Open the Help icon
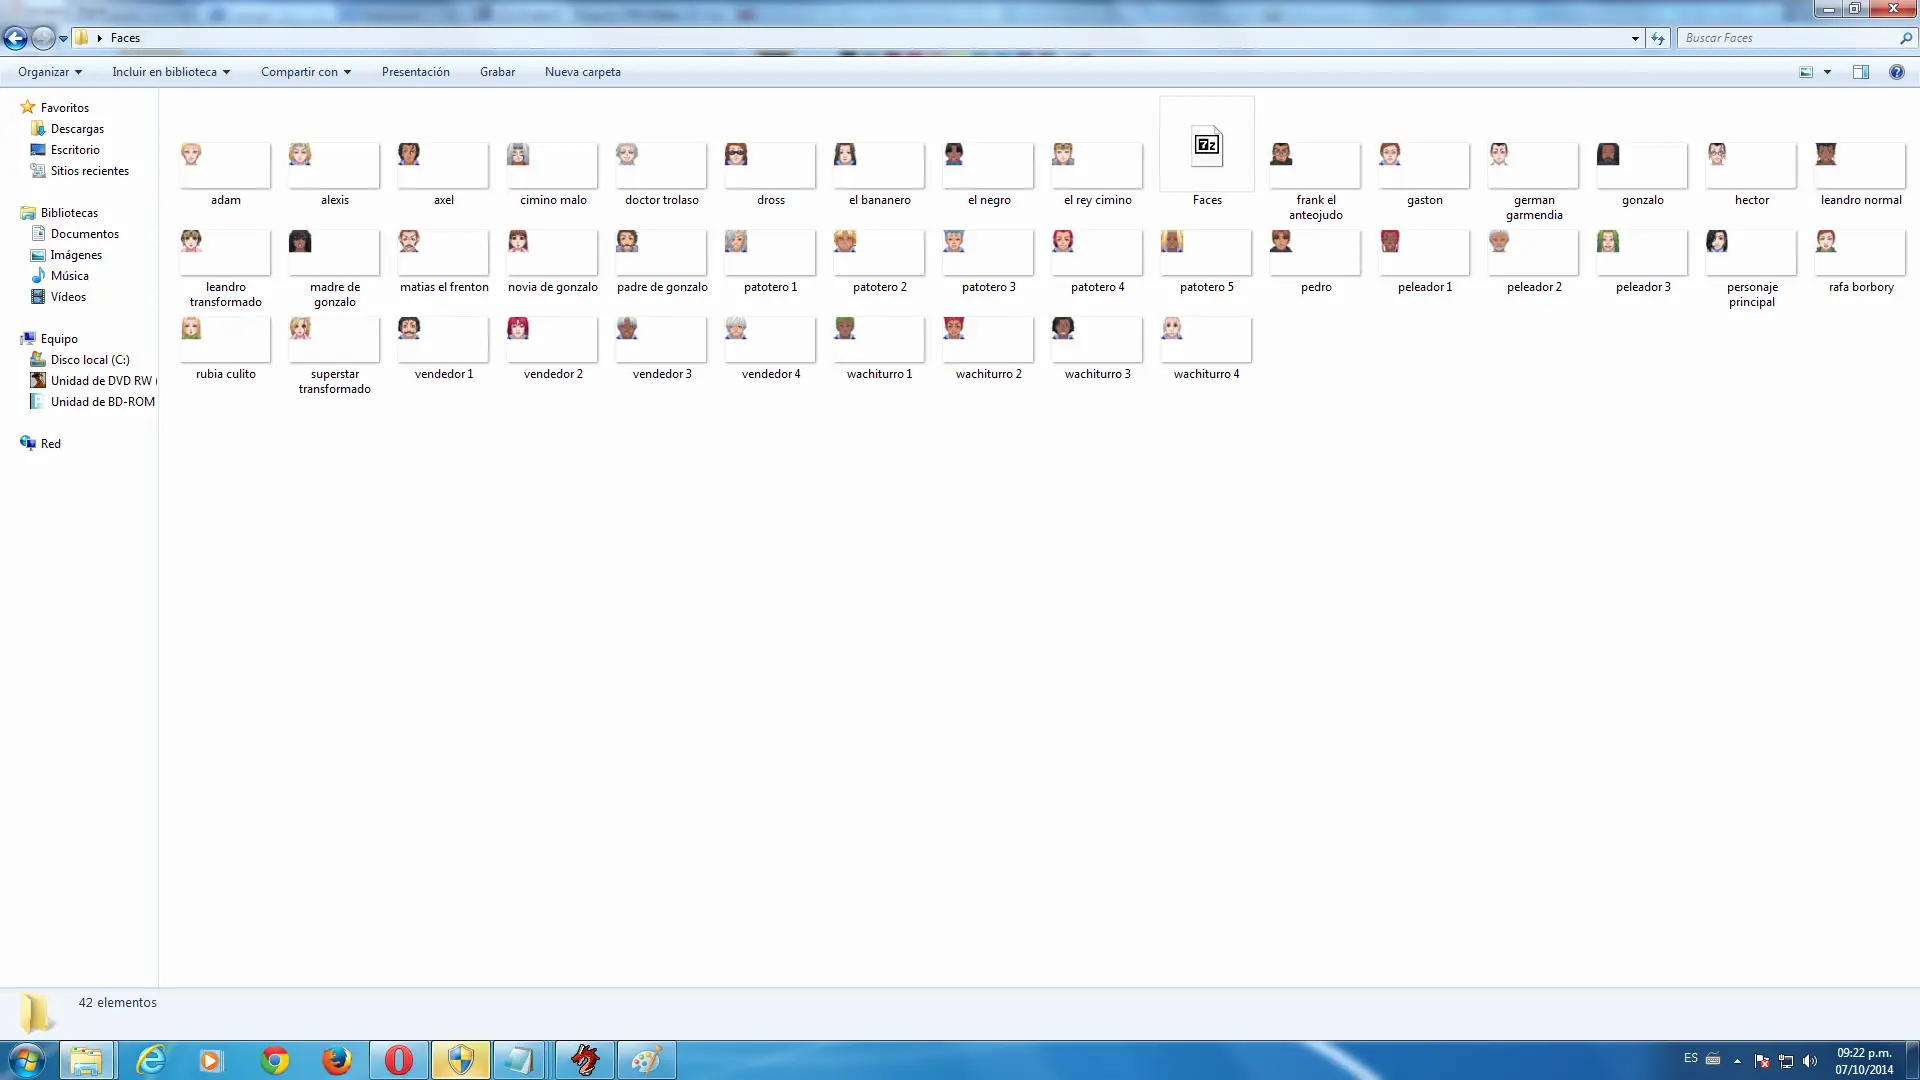The image size is (1920, 1080). [x=1896, y=72]
